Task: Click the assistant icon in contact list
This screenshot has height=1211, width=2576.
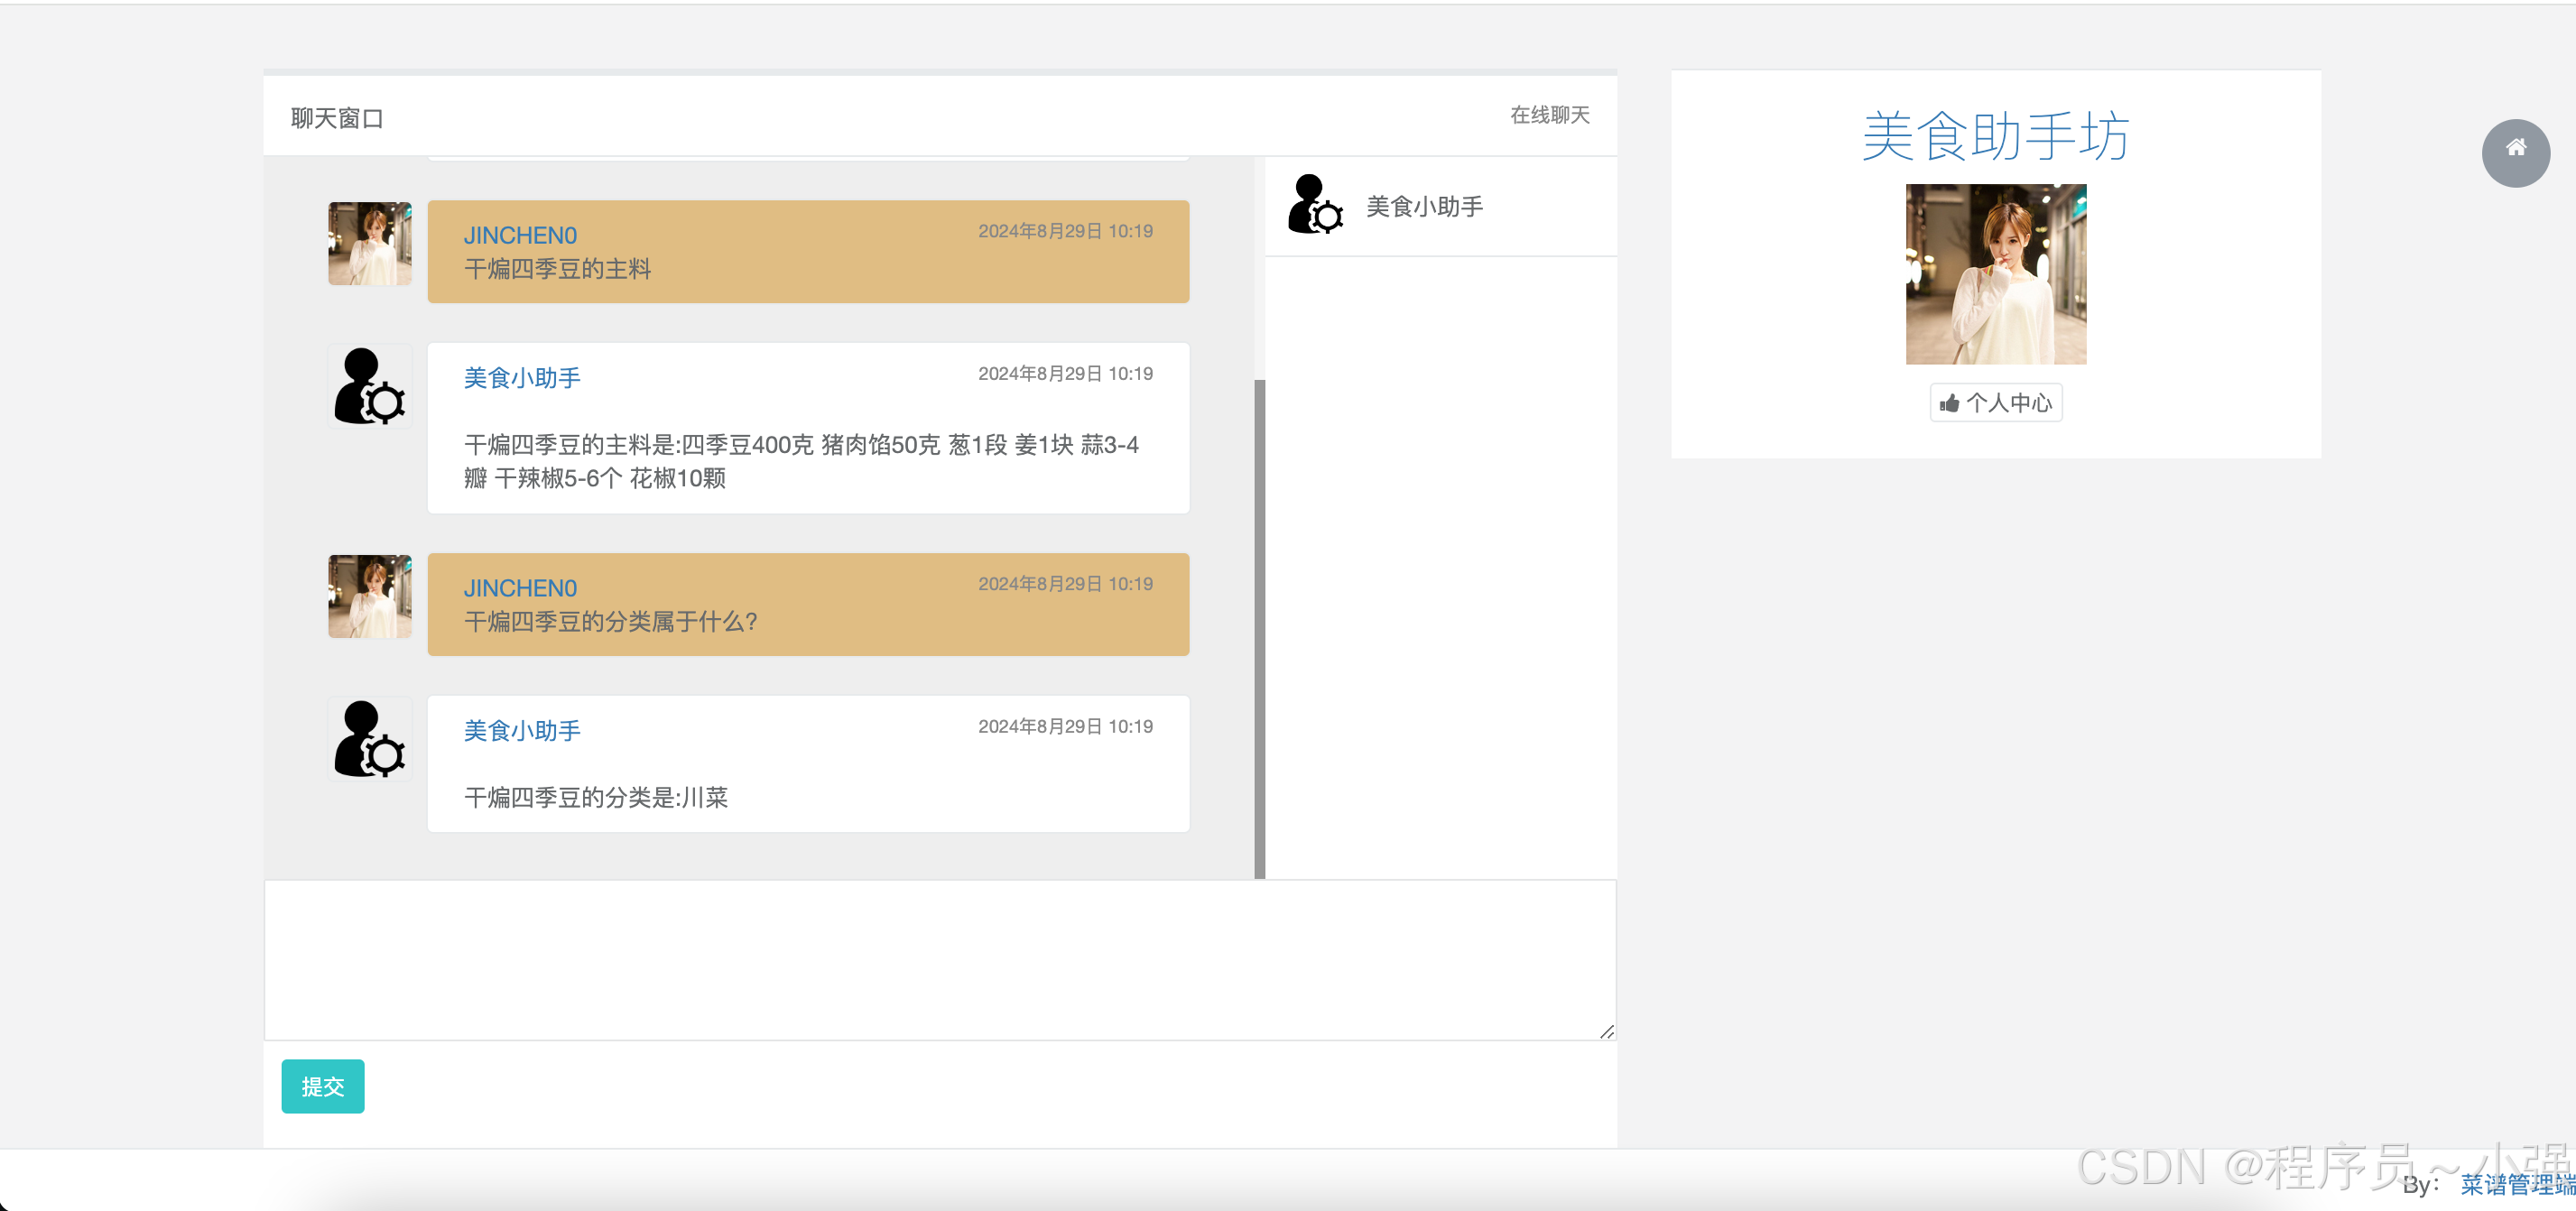Action: point(1315,205)
